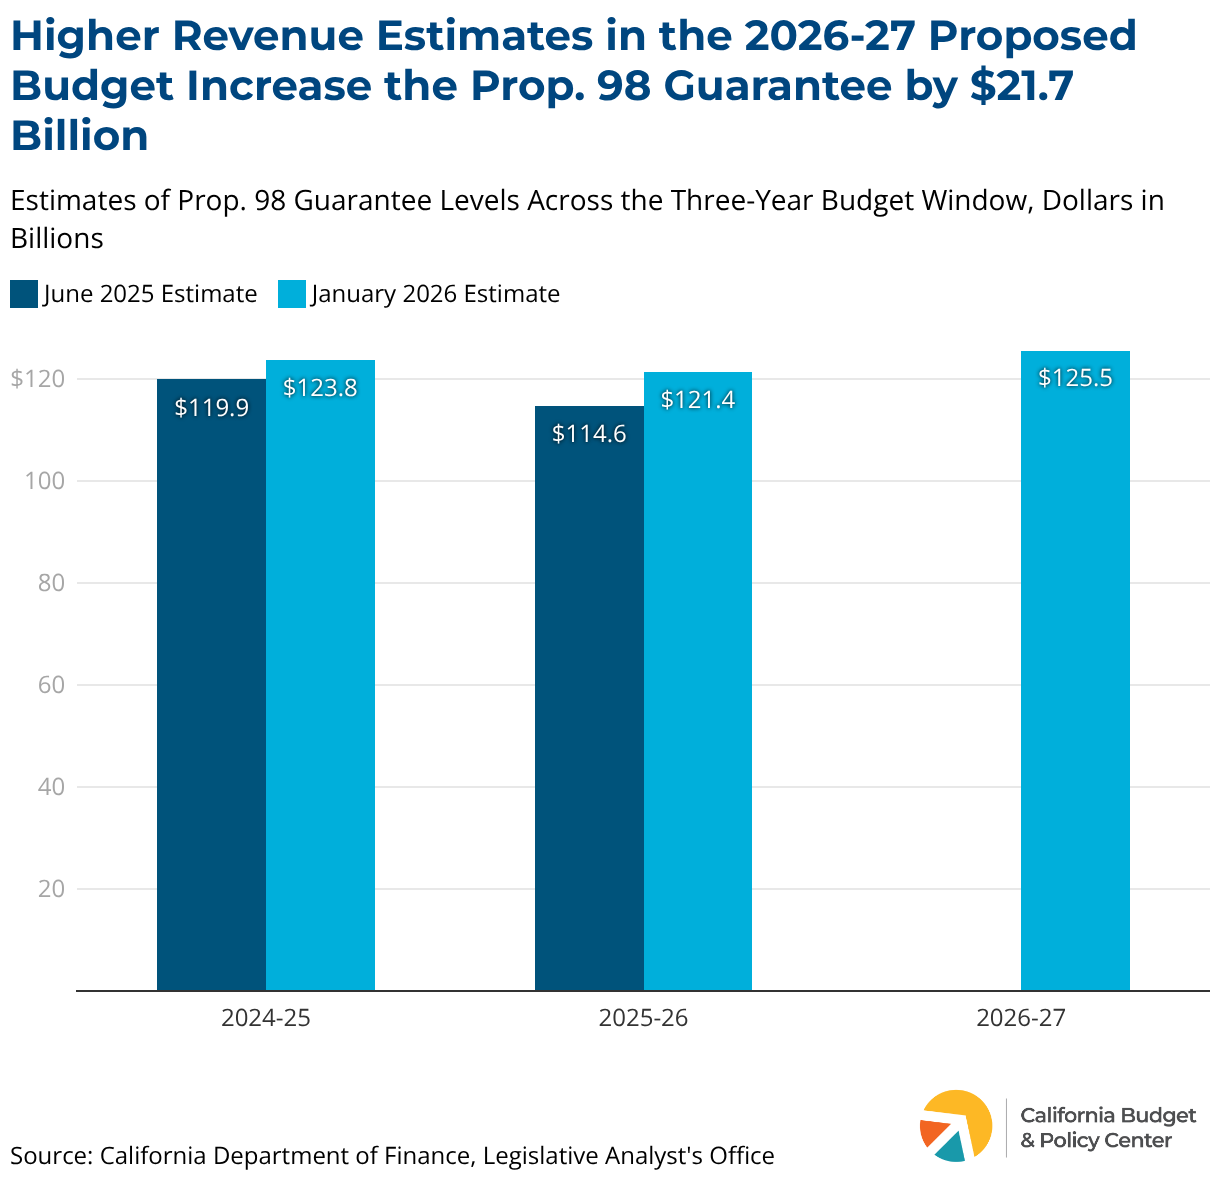Select the $121.4 data label
1220x1184 pixels.
[x=698, y=400]
